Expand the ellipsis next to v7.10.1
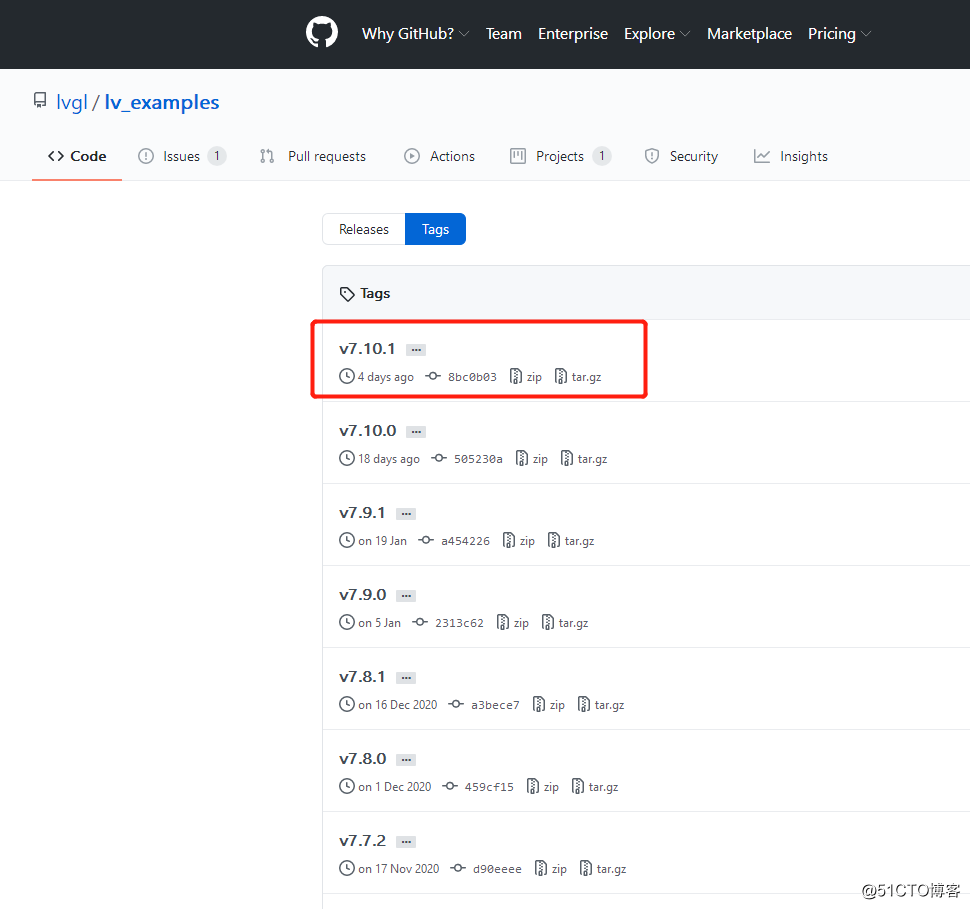 pos(416,350)
